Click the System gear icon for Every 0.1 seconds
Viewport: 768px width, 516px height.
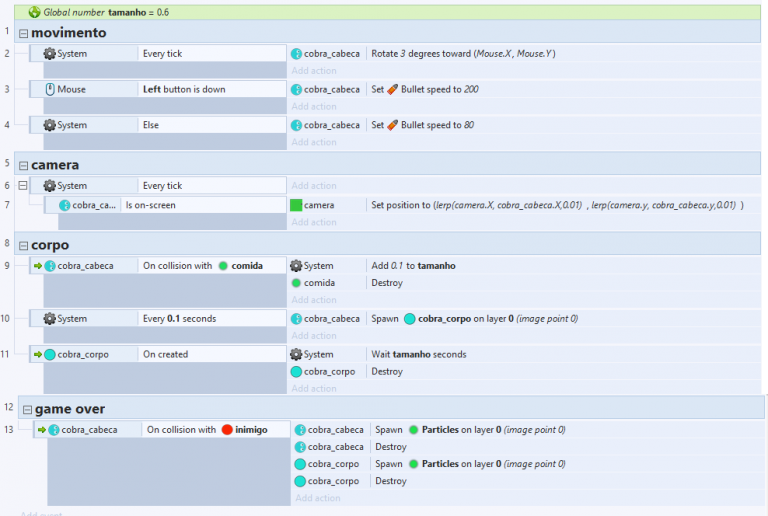[x=49, y=318]
